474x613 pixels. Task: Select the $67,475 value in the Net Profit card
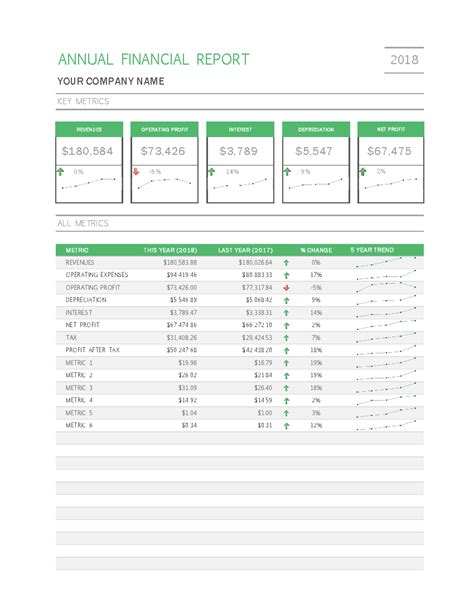(389, 151)
